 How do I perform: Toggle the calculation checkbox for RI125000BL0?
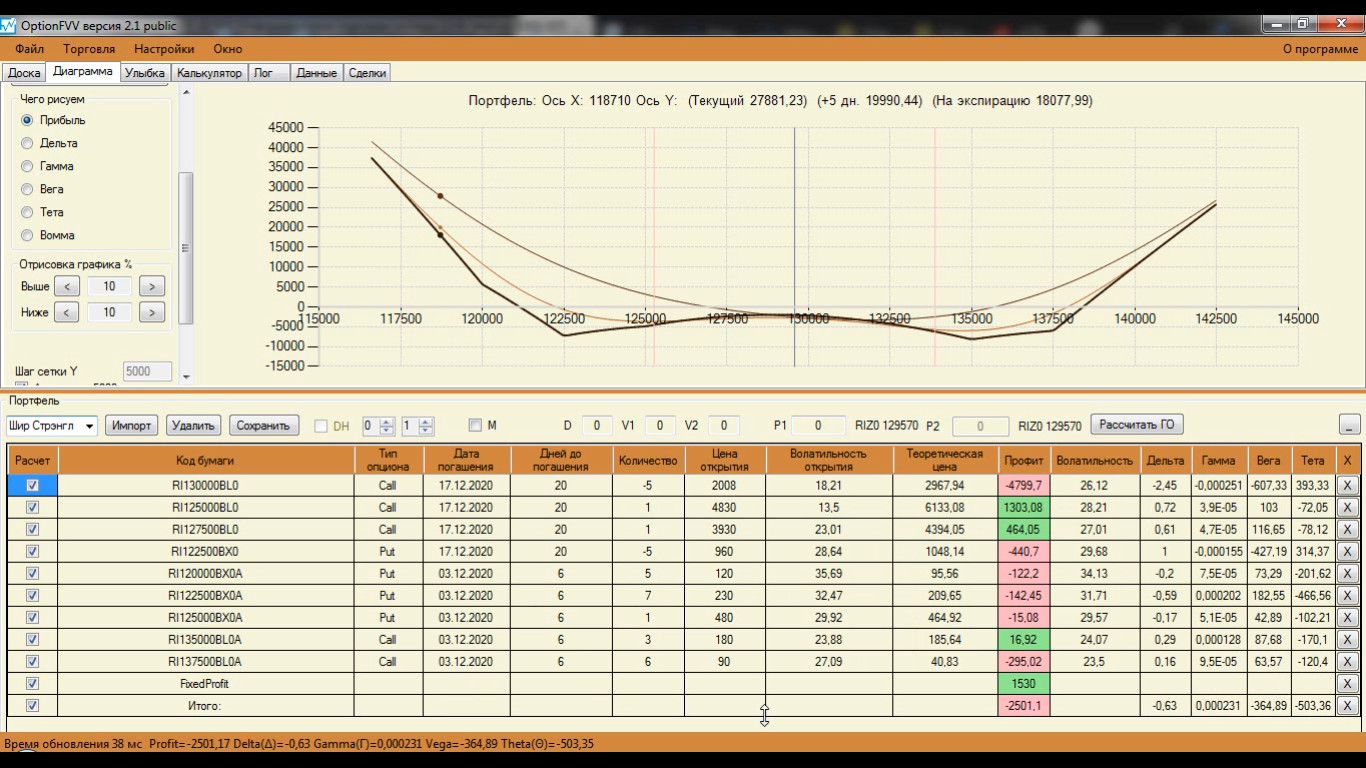point(33,507)
